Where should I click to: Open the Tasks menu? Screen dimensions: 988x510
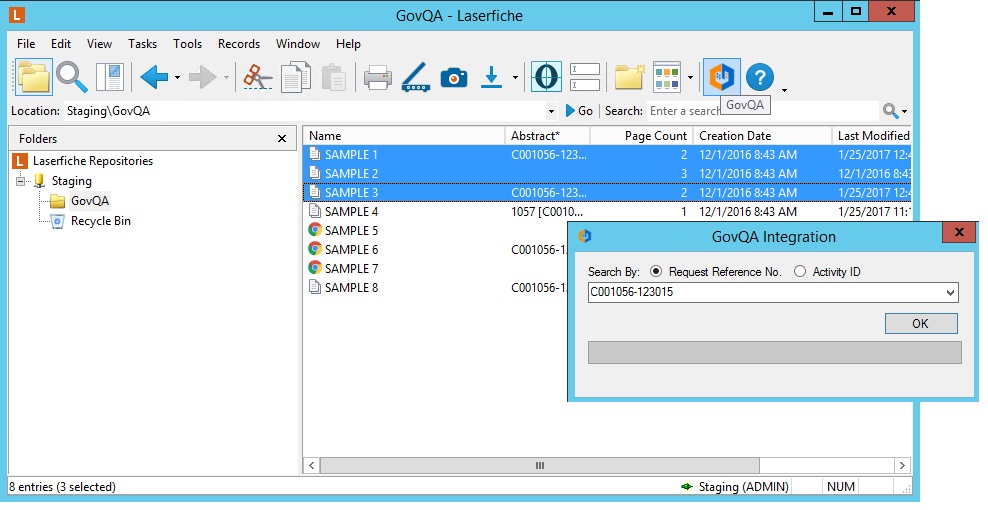point(142,43)
